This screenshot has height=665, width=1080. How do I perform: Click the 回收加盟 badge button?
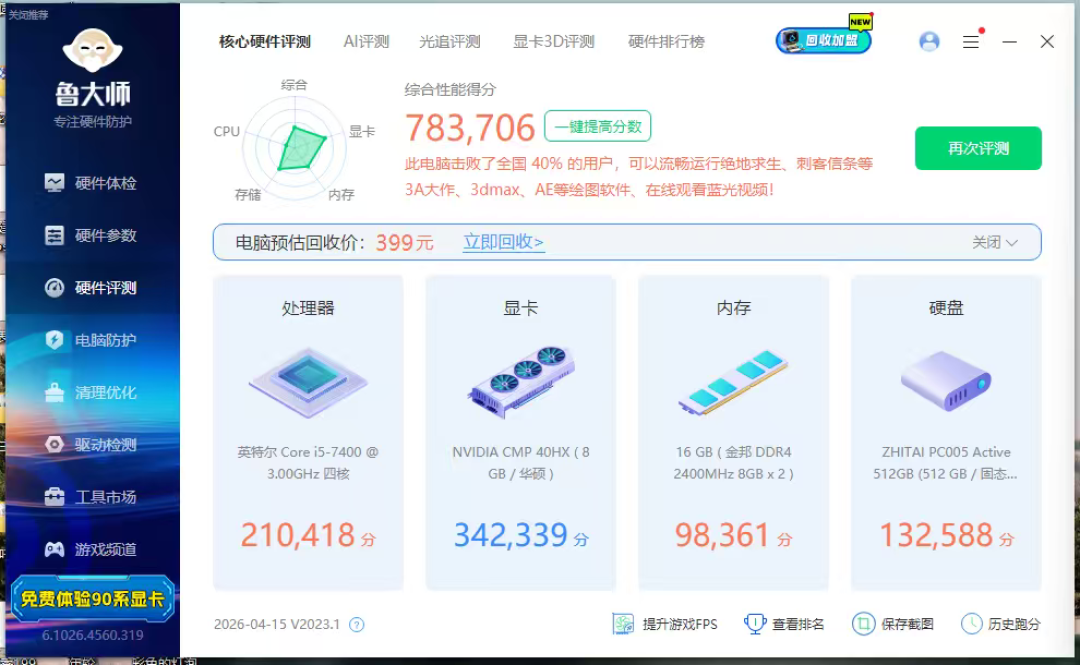coord(824,40)
